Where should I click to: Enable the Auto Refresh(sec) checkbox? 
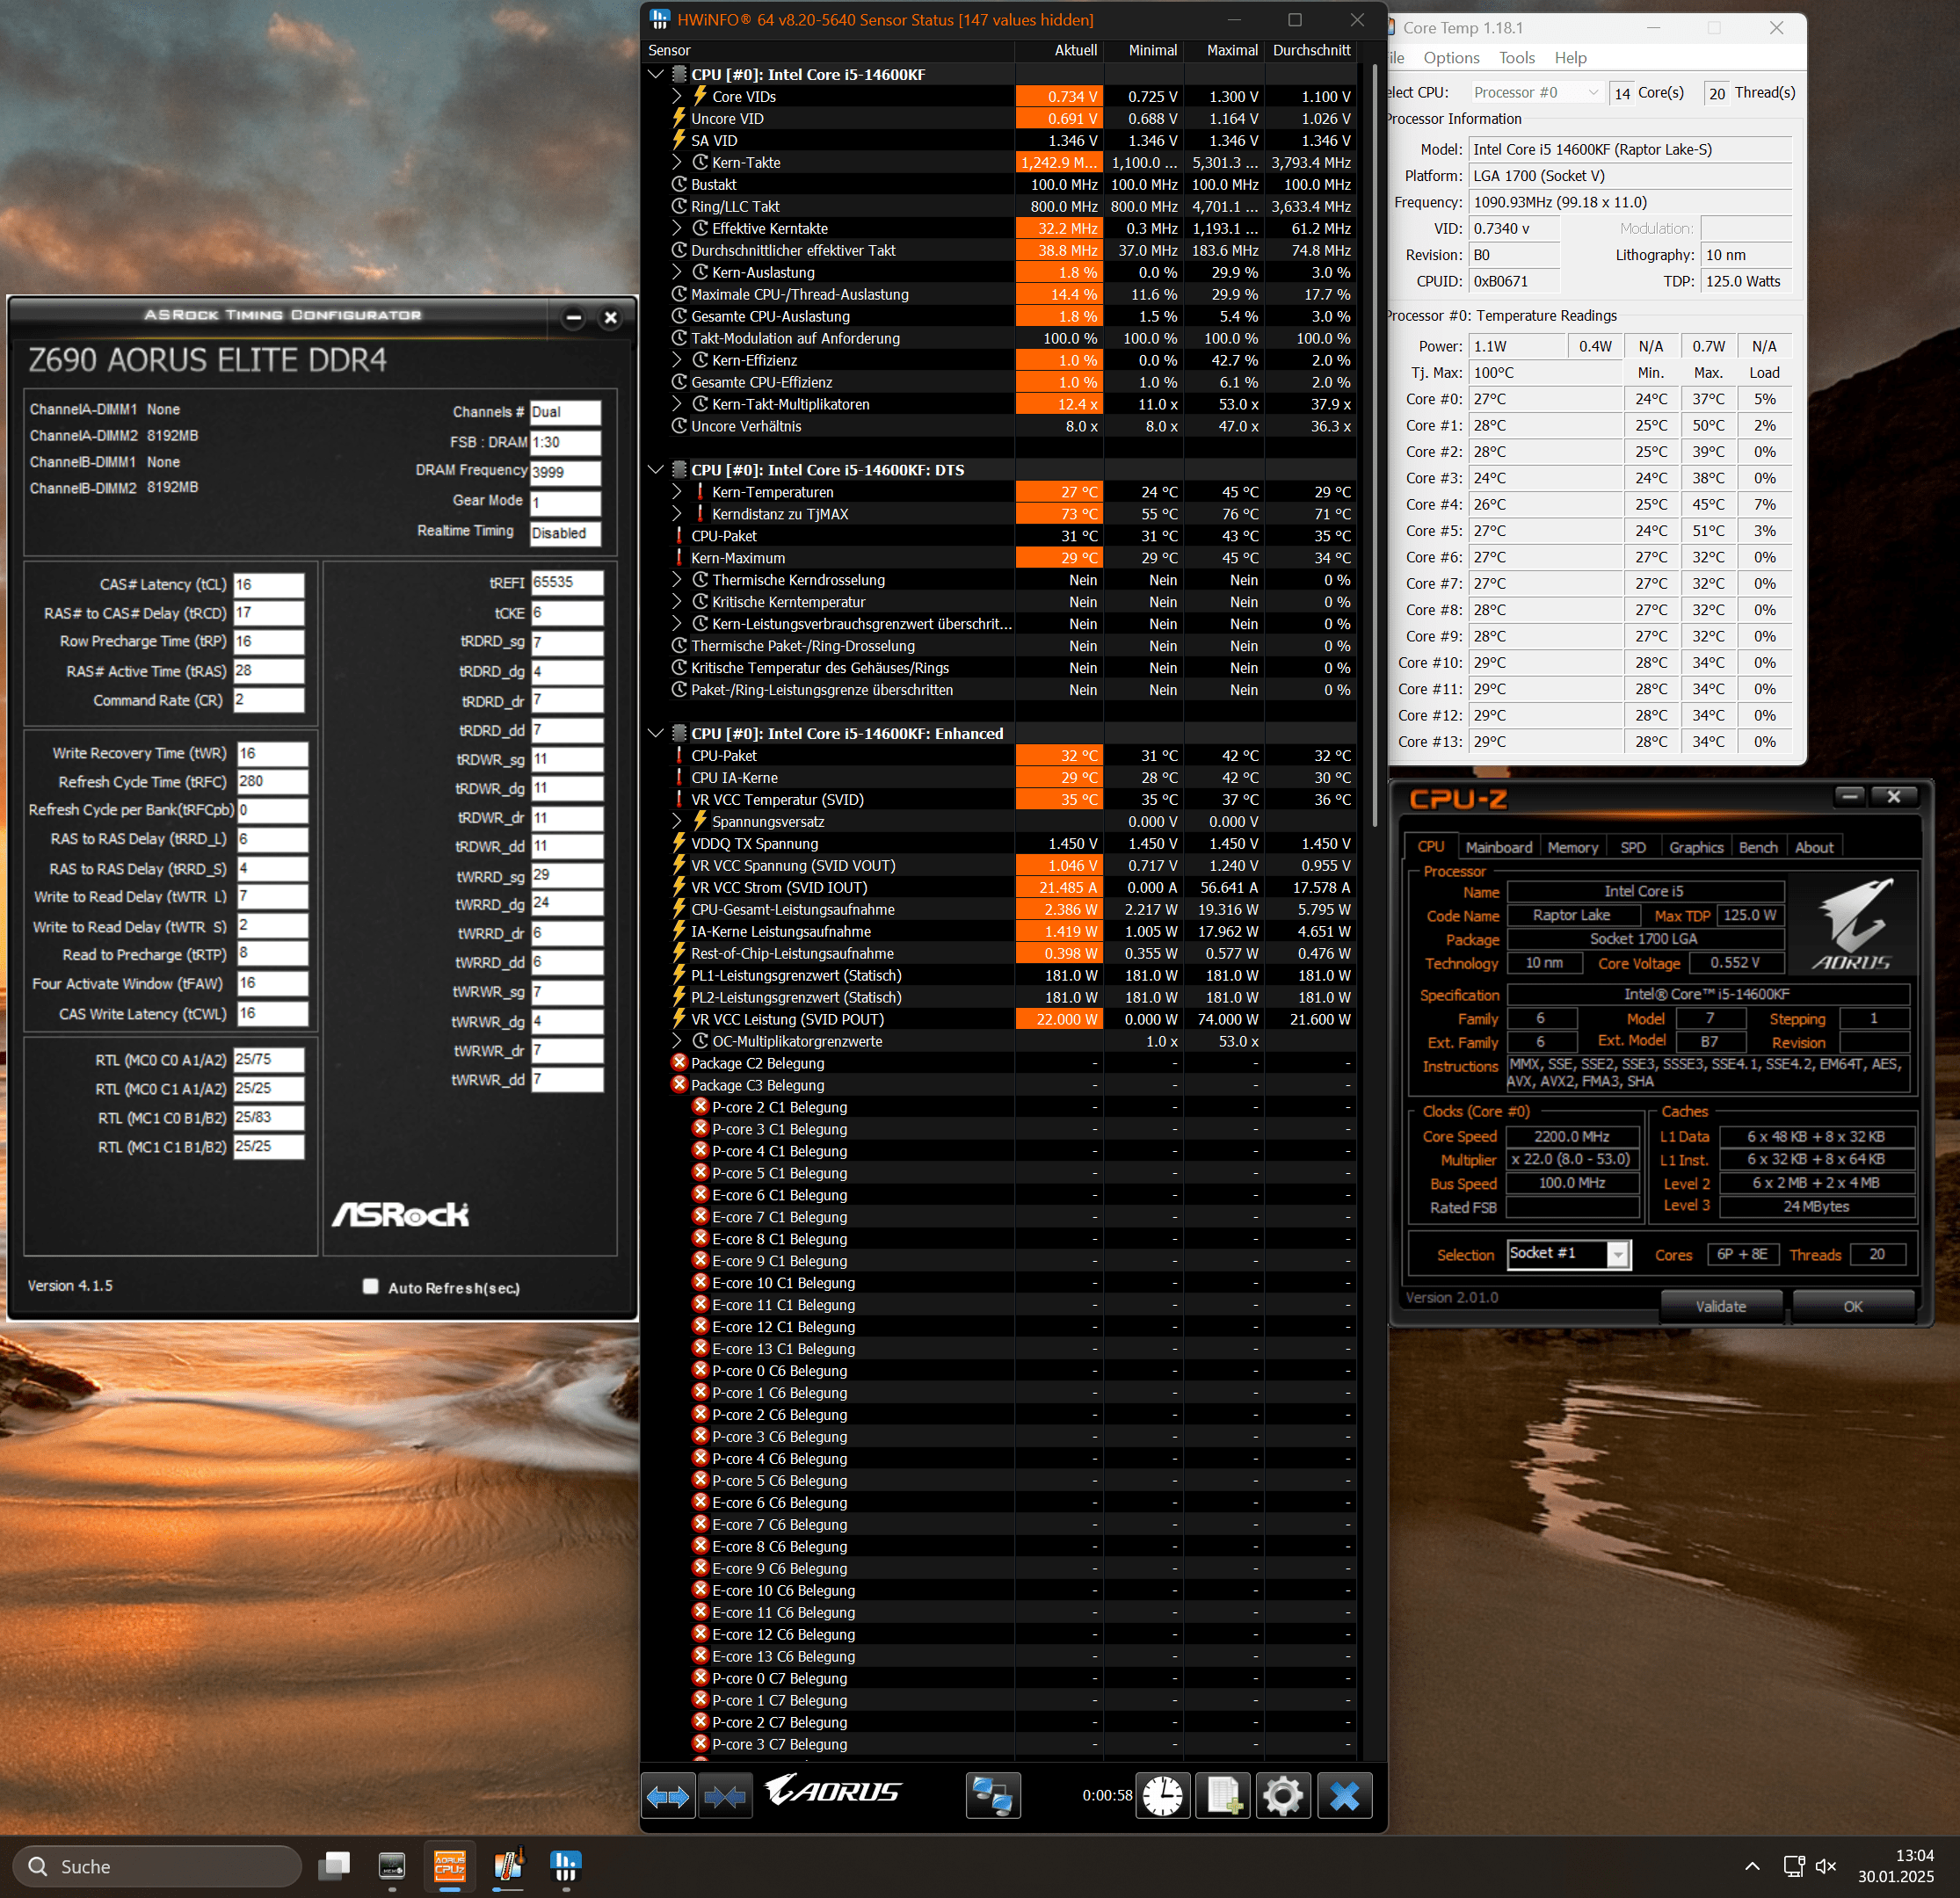[371, 1286]
